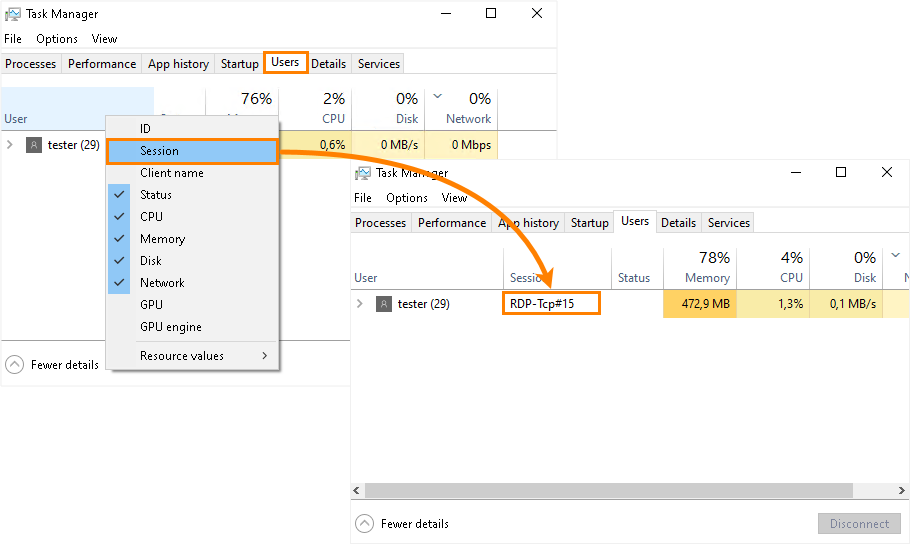
Task: Switch to Services tab in back window
Action: click(x=378, y=64)
